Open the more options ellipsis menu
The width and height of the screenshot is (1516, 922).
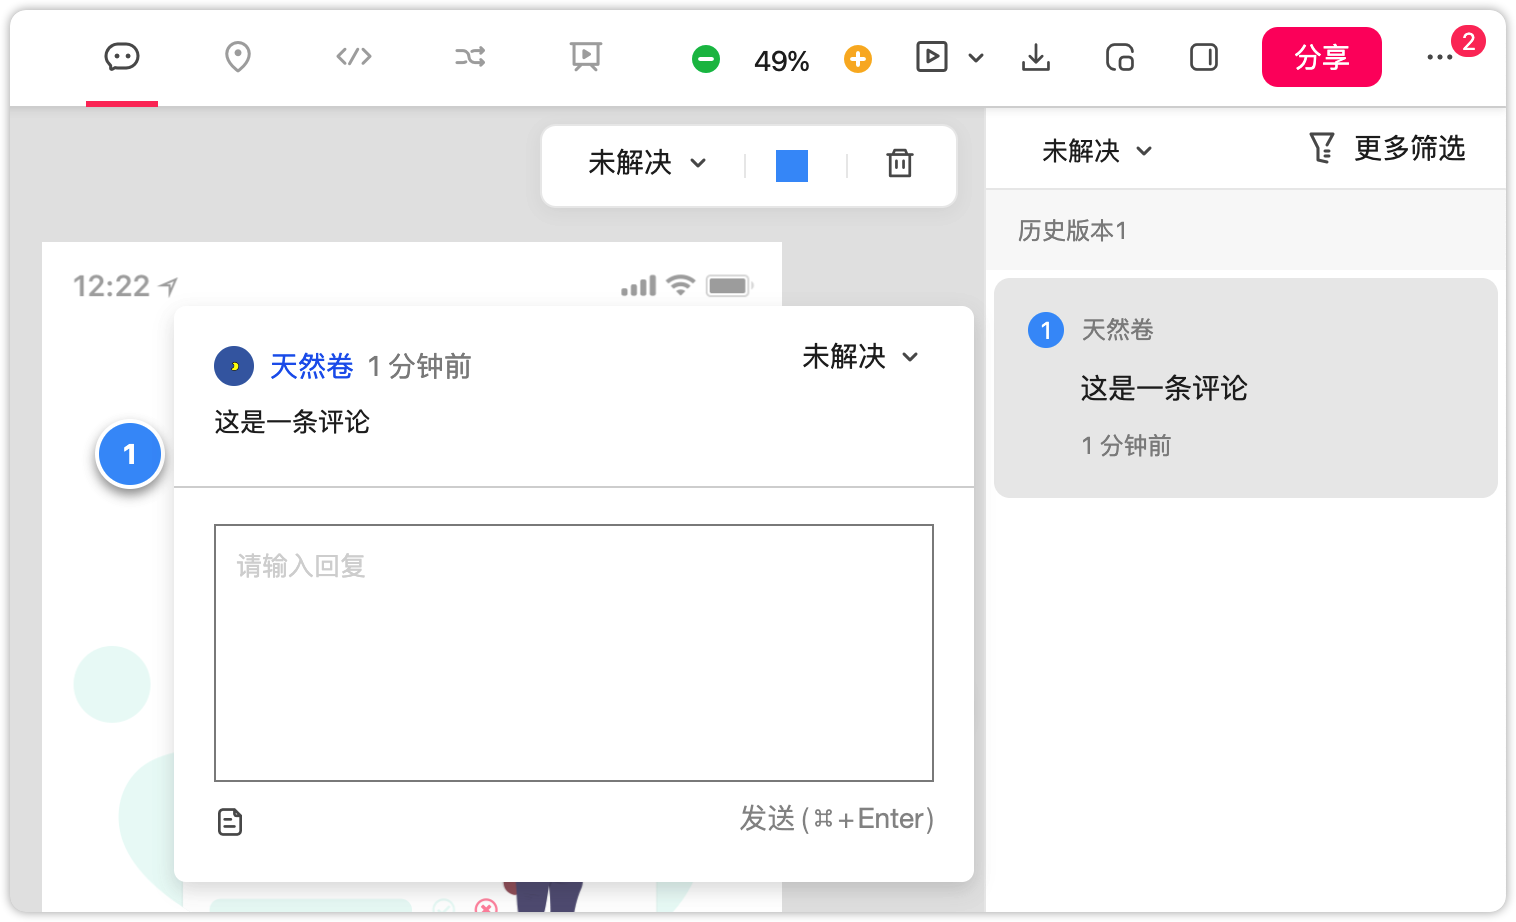pyautogui.click(x=1439, y=58)
